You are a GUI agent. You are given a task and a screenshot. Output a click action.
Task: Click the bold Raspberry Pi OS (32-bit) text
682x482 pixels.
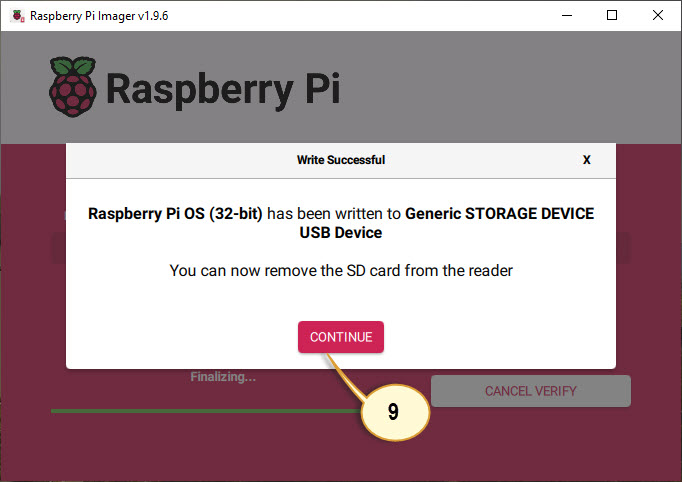(175, 214)
